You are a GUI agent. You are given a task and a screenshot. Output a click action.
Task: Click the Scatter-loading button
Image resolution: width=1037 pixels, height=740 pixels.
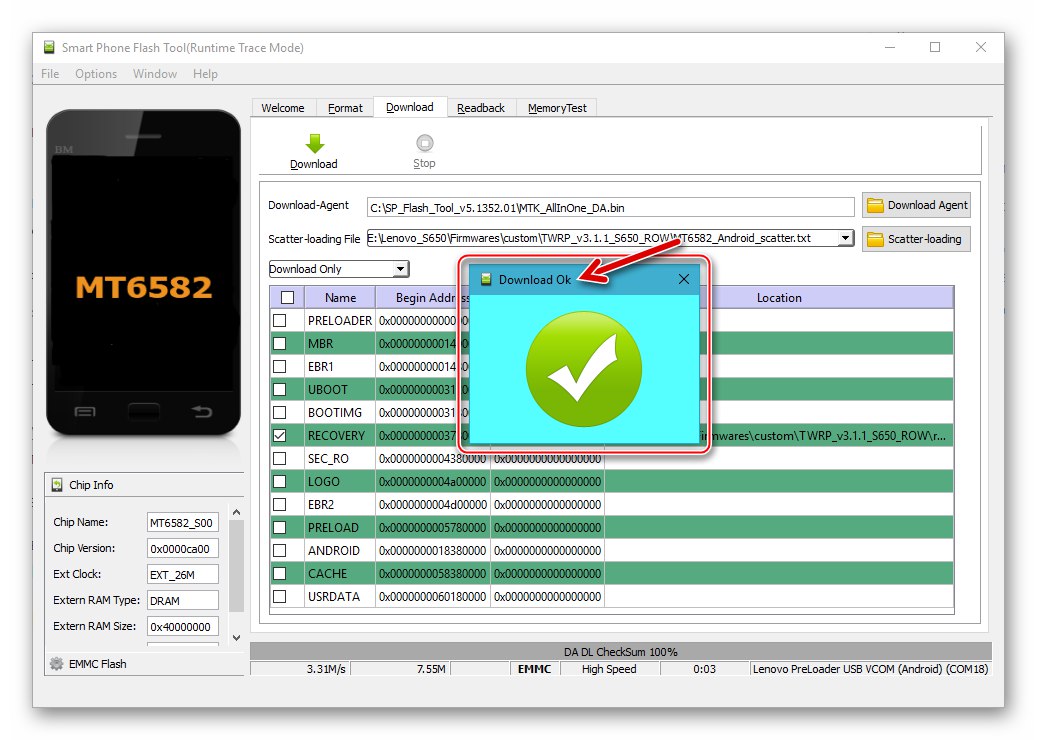[916, 239]
